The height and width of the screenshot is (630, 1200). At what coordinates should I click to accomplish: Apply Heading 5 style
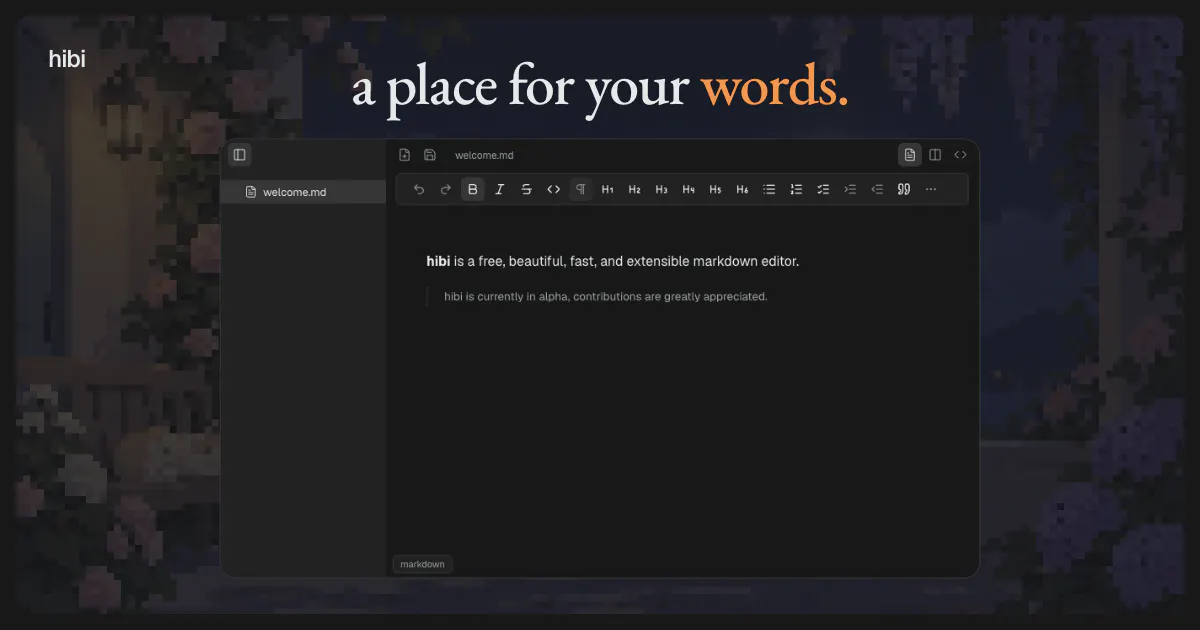click(715, 189)
